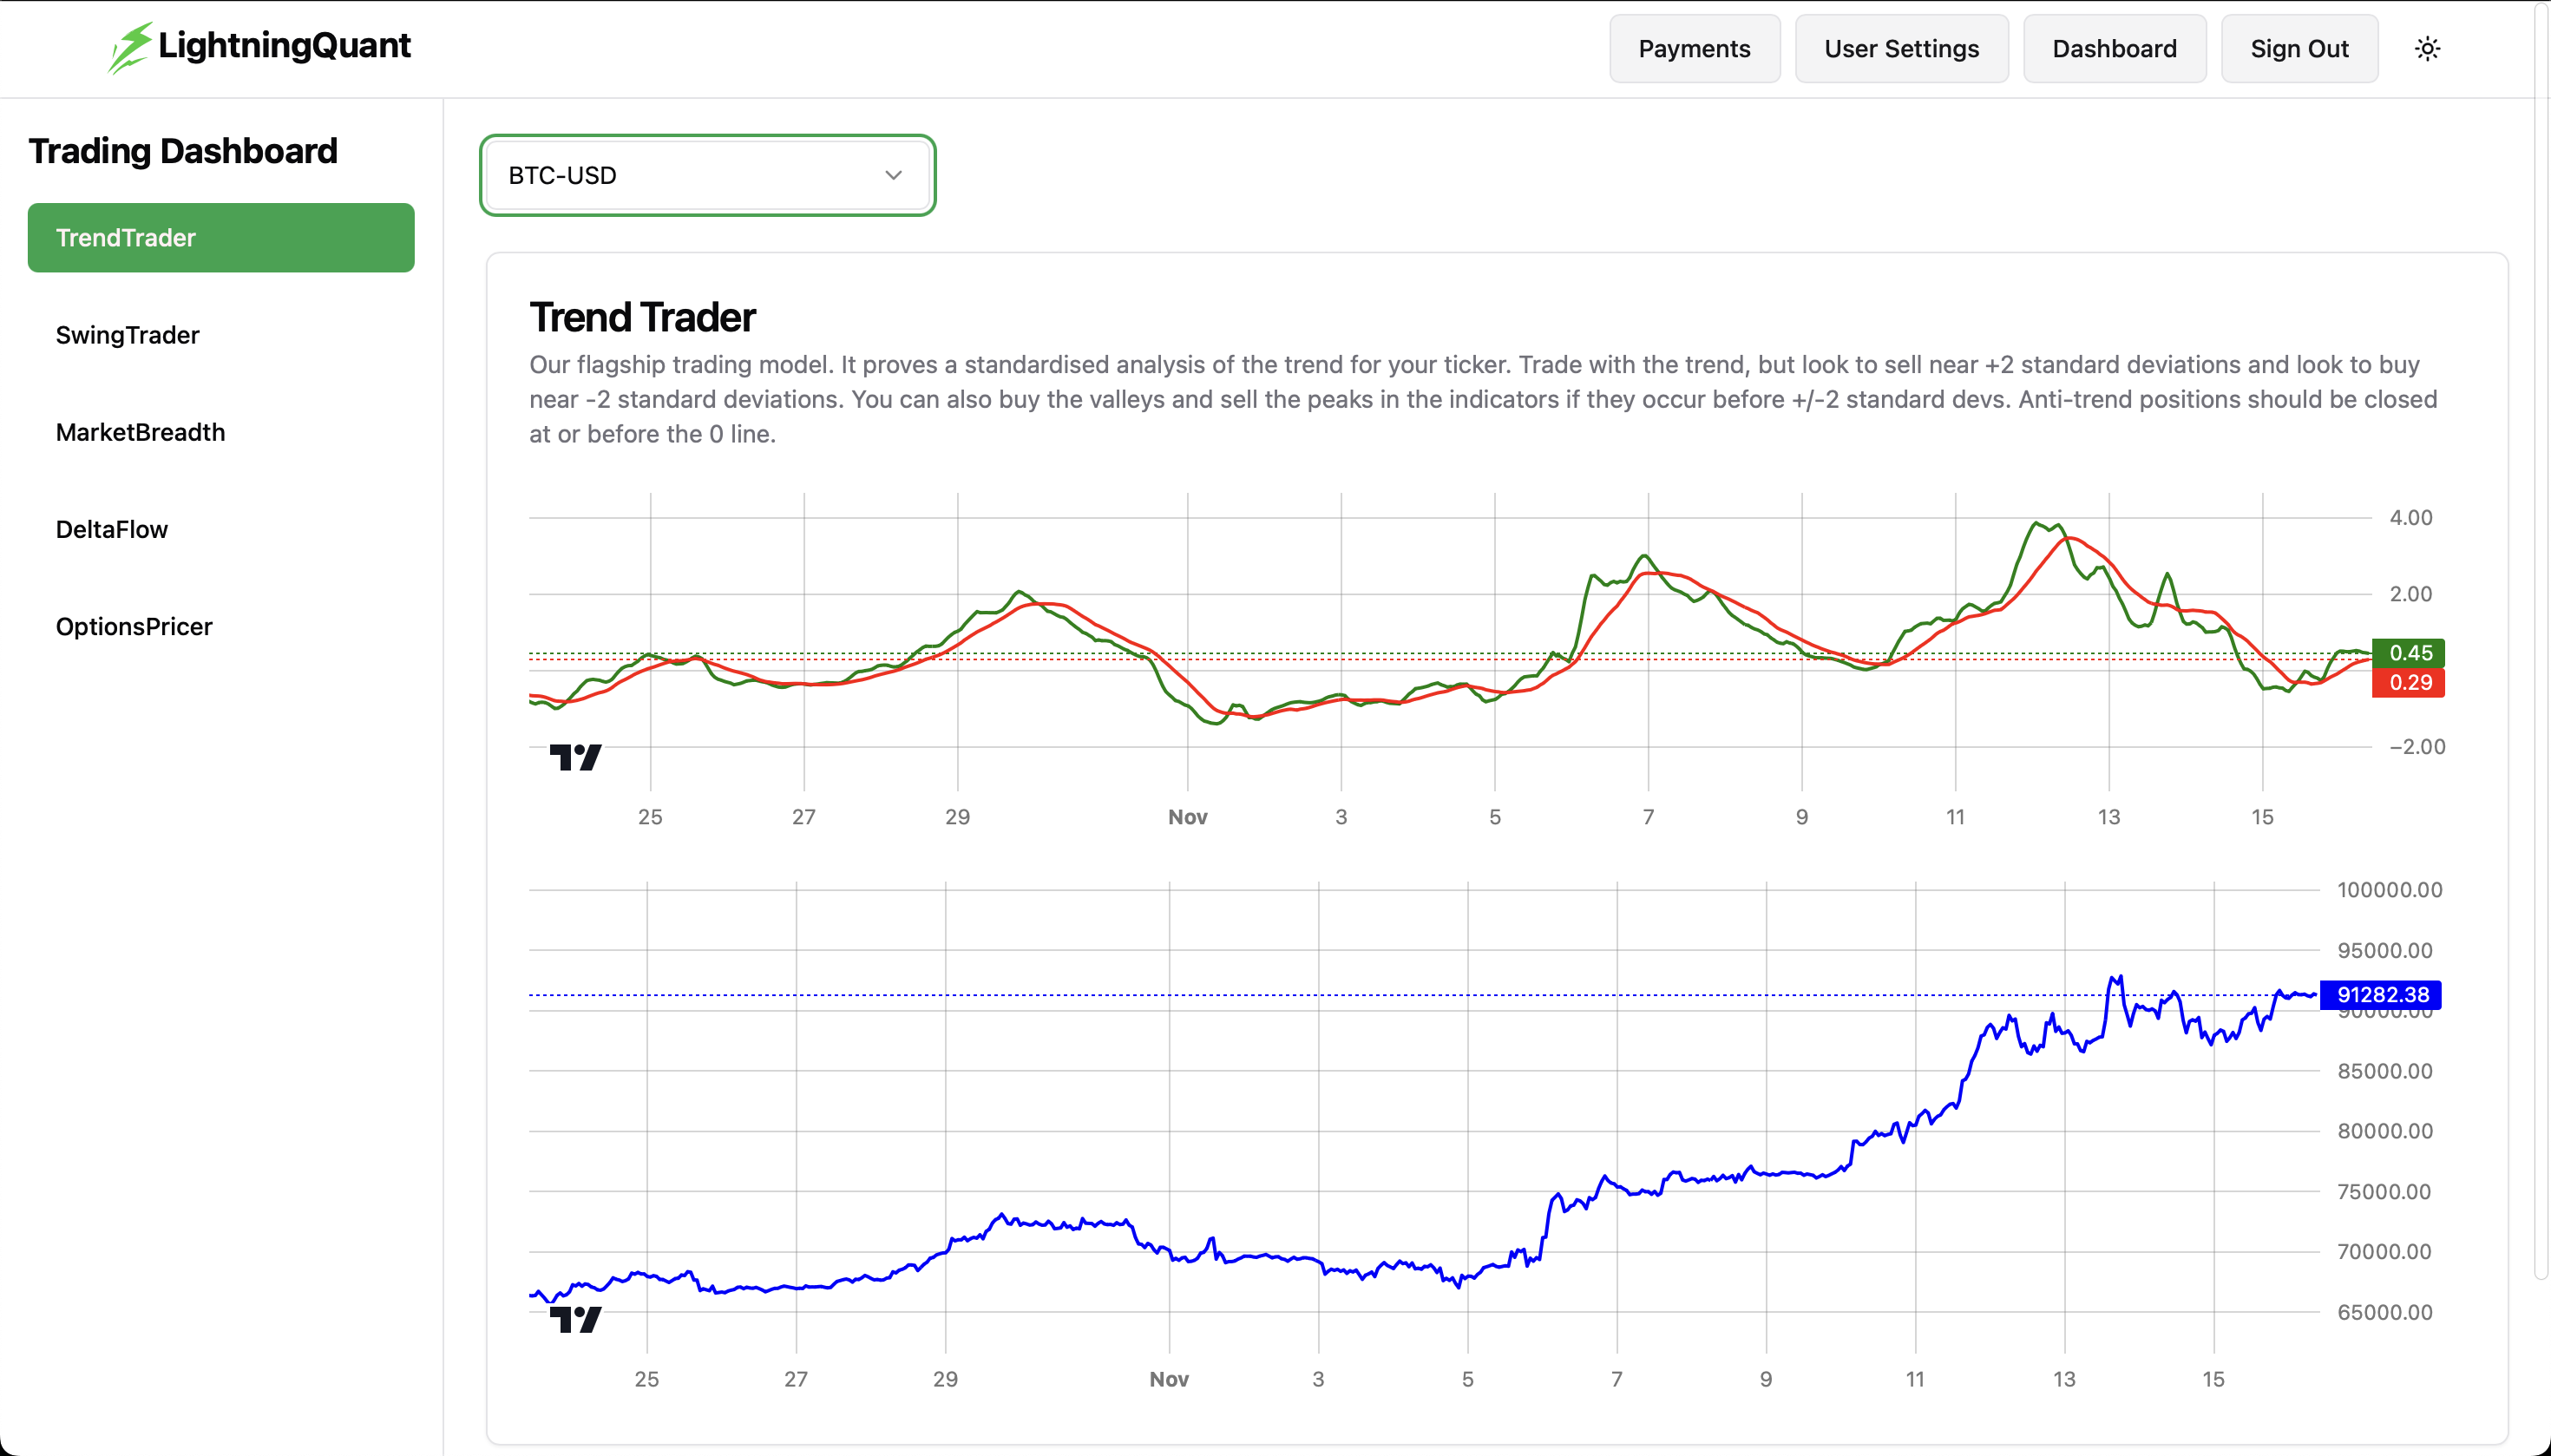Click the LightningQuant brand name
Viewport: 2551px width, 1456px height.
pyautogui.click(x=284, y=46)
